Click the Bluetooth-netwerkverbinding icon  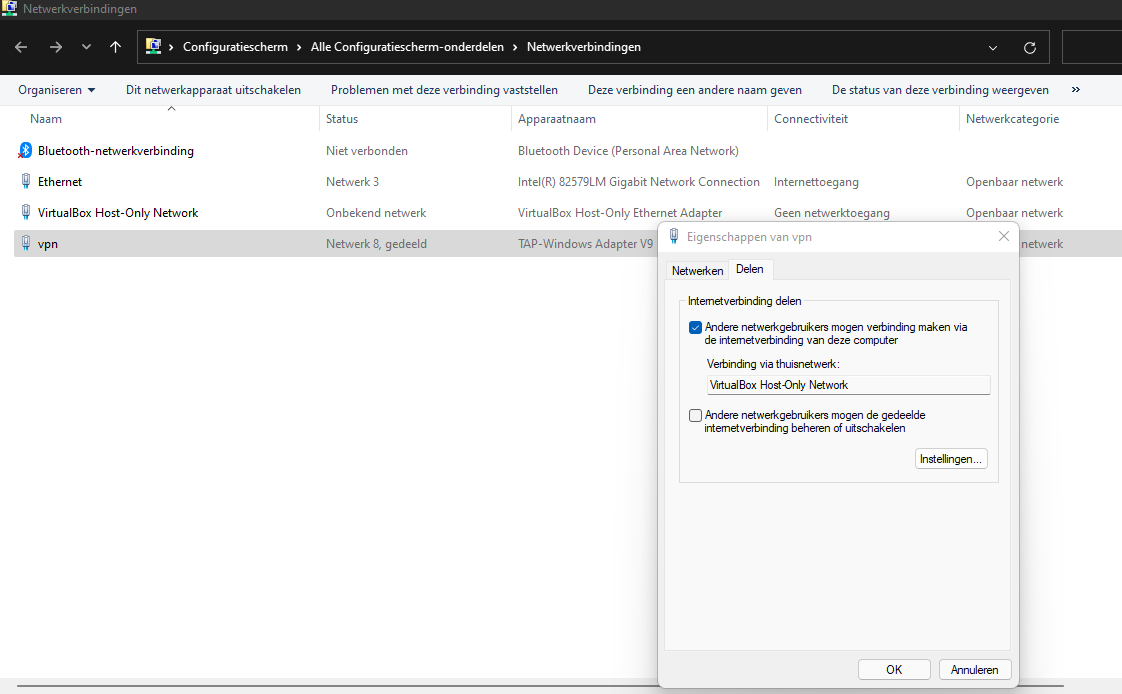[x=25, y=150]
